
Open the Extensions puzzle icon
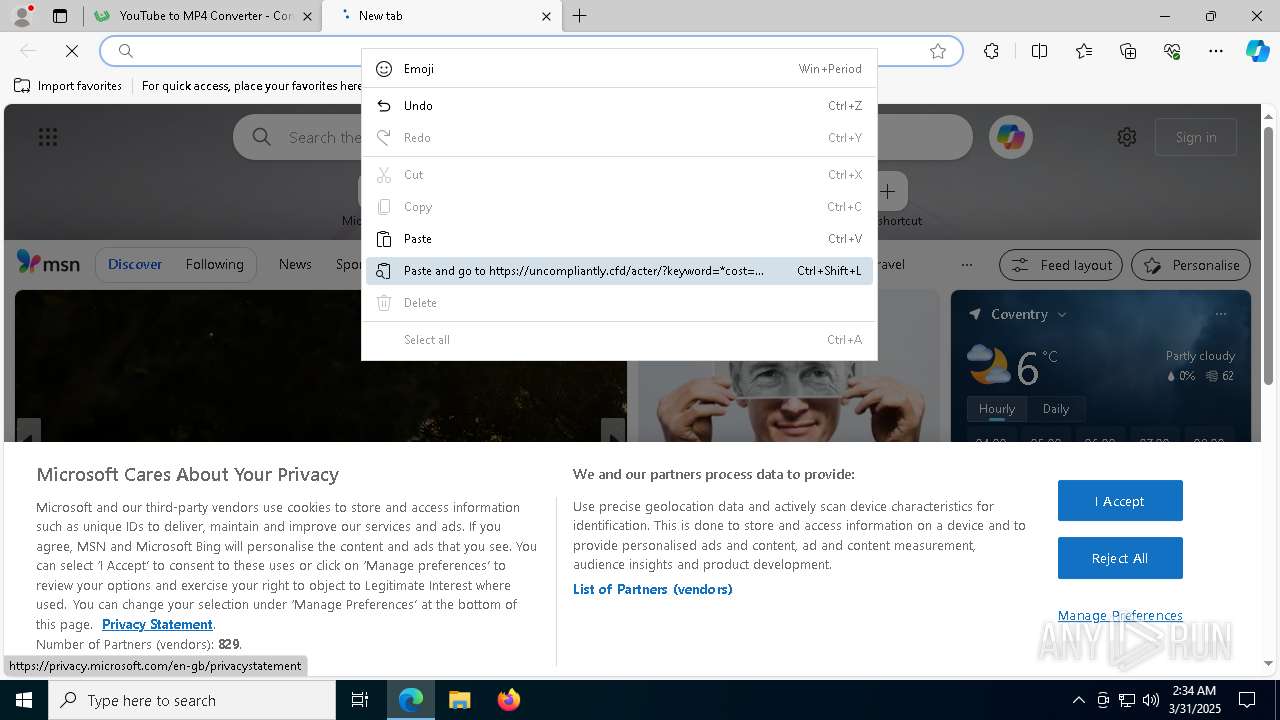pos(991,51)
